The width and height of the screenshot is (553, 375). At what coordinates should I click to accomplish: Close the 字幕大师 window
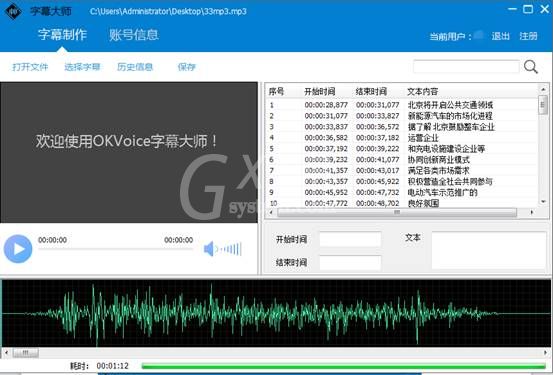coord(545,9)
